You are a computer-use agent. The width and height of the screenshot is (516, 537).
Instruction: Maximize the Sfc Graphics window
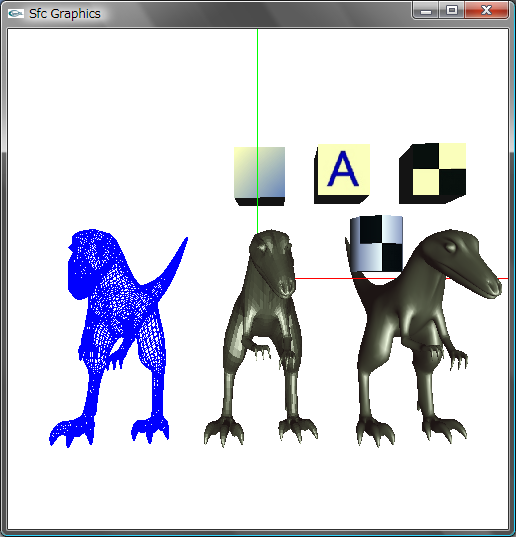[x=452, y=10]
